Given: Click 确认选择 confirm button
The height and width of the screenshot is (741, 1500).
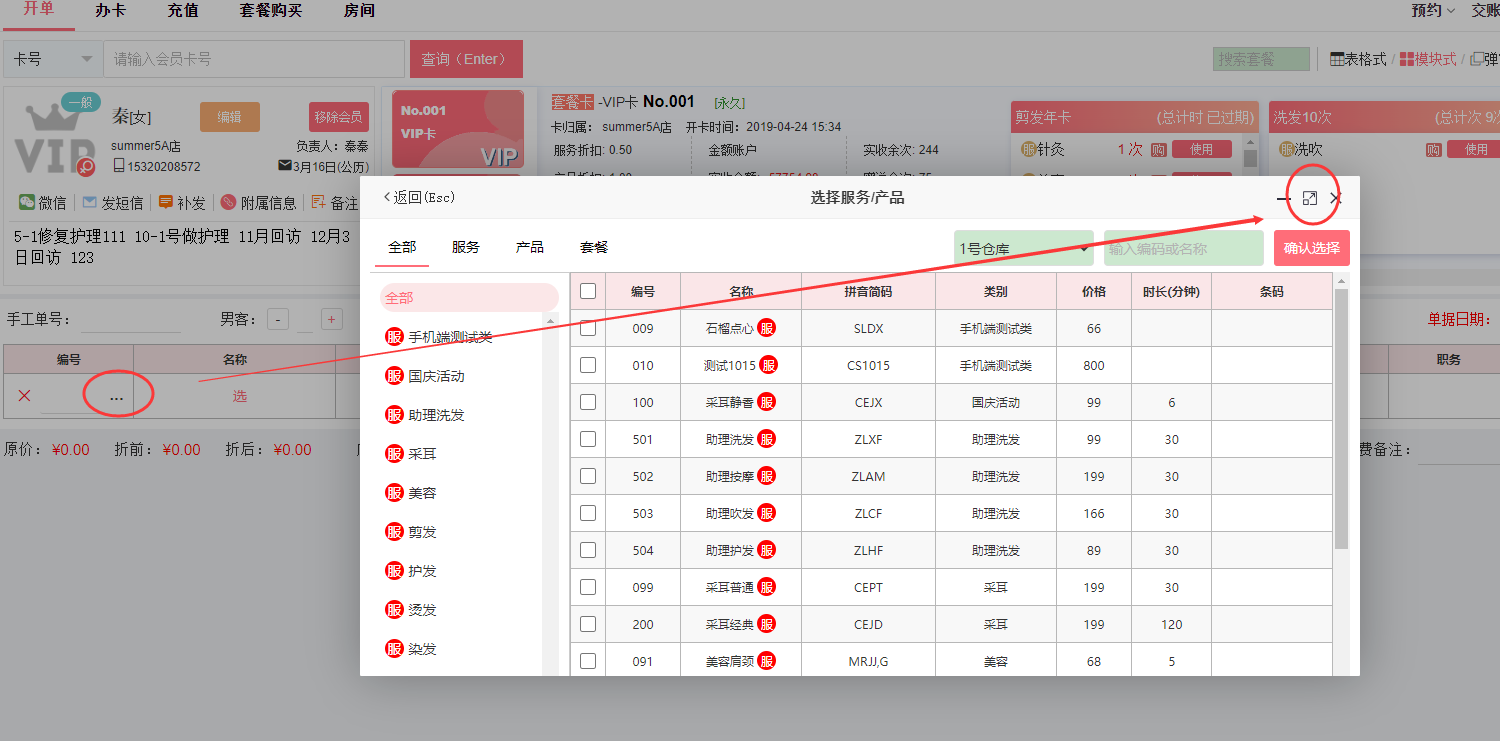Looking at the screenshot, I should tap(1312, 248).
